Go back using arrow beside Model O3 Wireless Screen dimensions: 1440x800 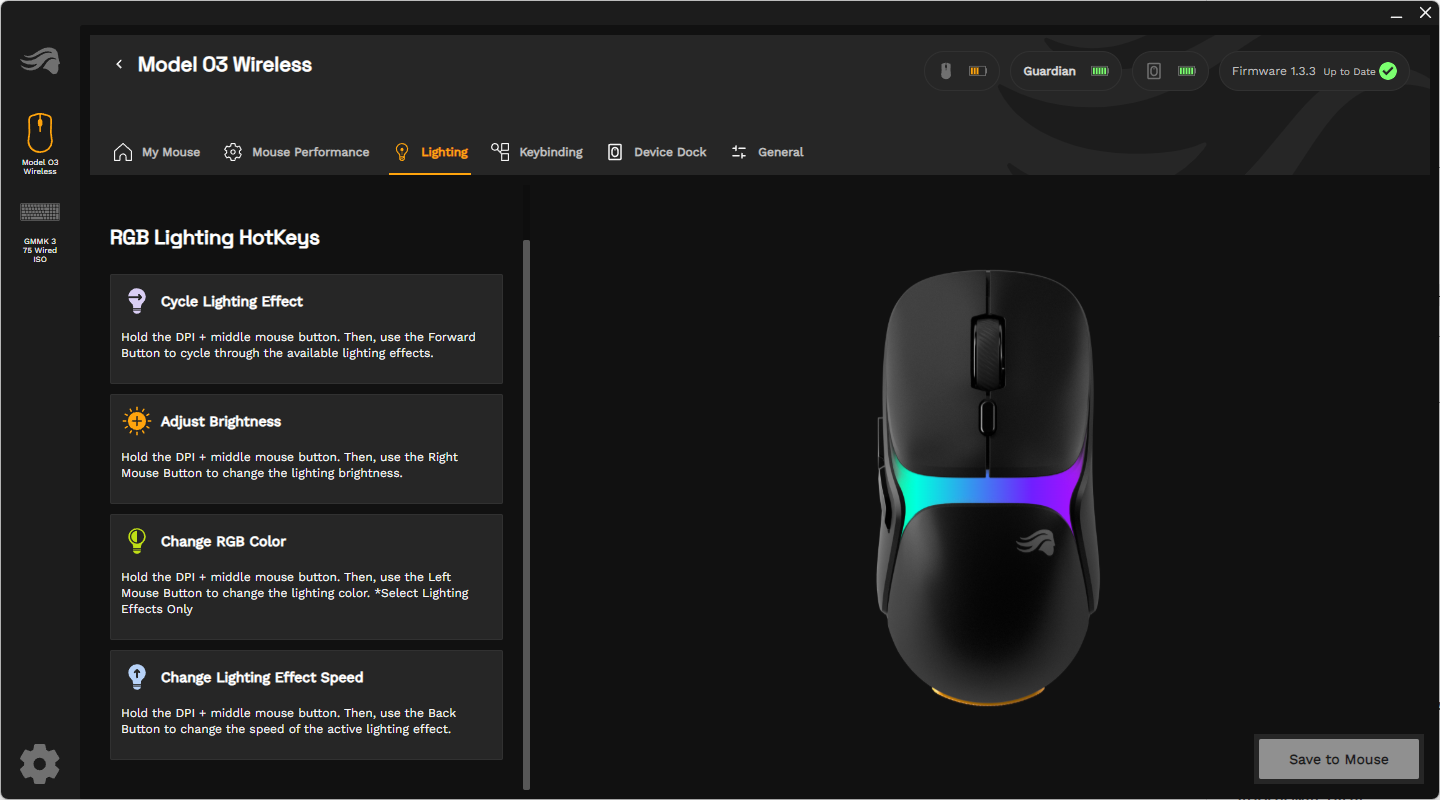(x=119, y=64)
